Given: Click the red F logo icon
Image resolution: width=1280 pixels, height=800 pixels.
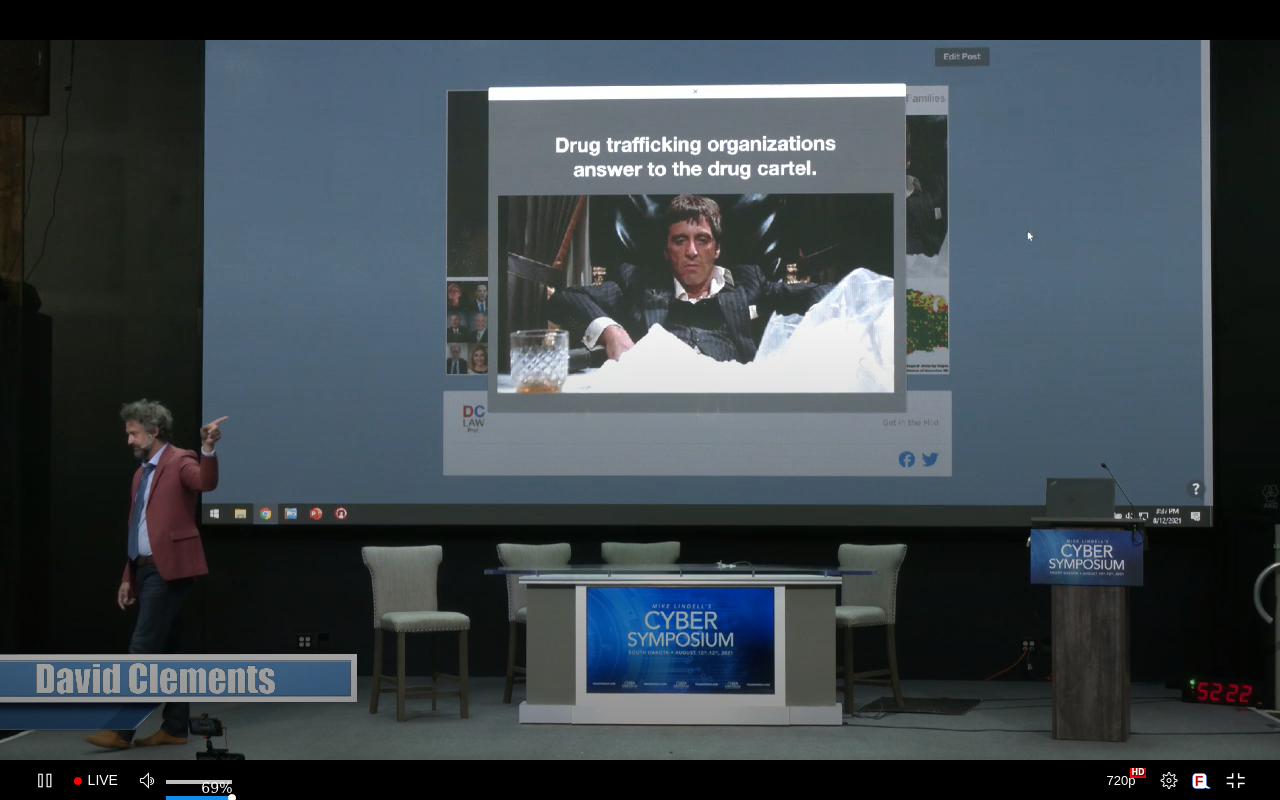Looking at the screenshot, I should (x=1201, y=780).
